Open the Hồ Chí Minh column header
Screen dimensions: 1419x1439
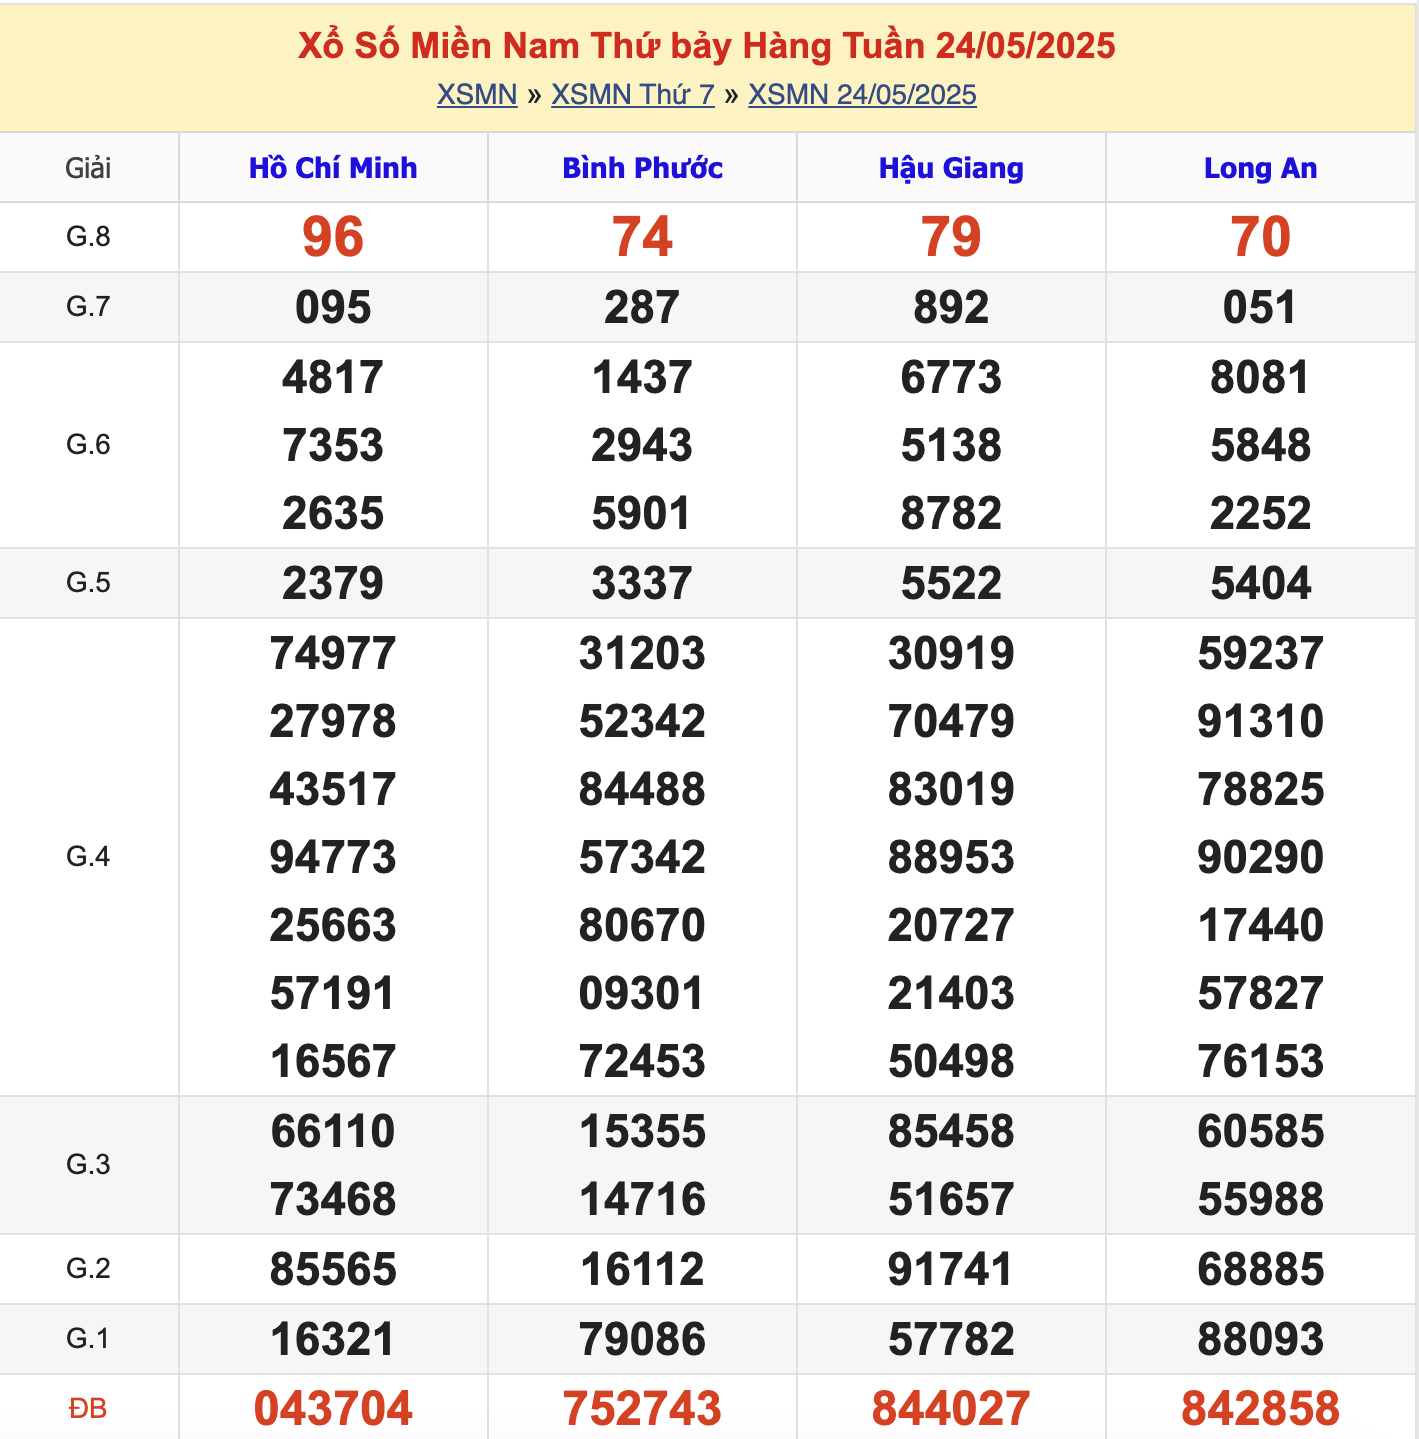[x=333, y=168]
